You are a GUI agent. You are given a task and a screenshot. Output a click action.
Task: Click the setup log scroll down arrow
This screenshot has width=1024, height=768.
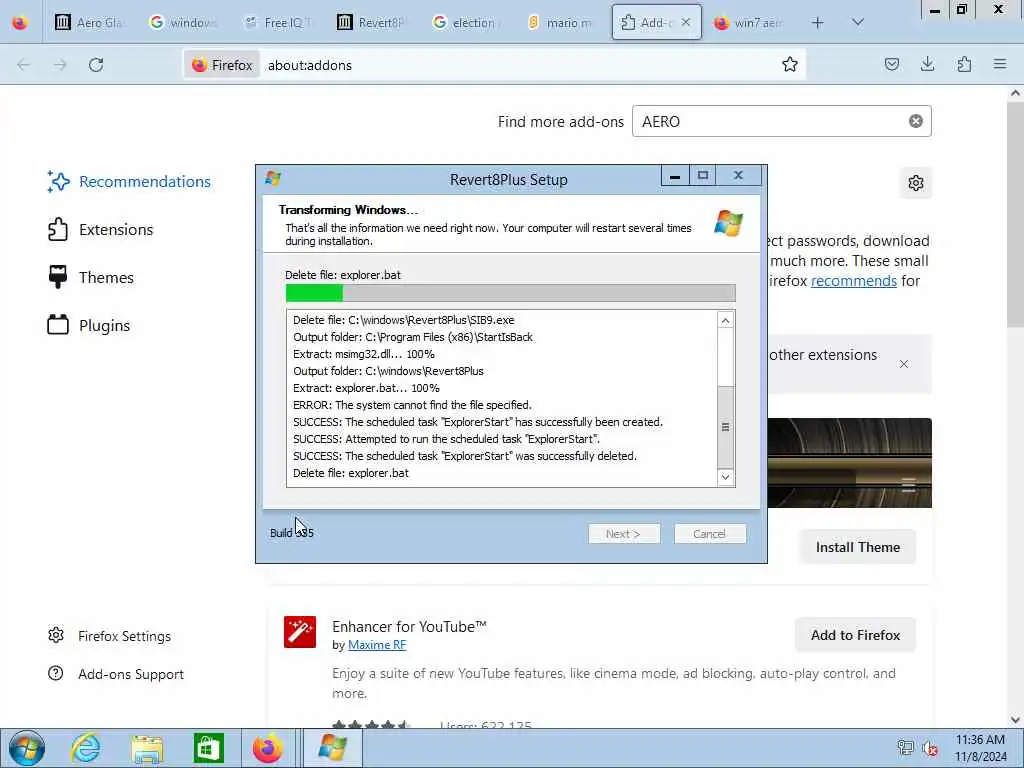pos(725,477)
